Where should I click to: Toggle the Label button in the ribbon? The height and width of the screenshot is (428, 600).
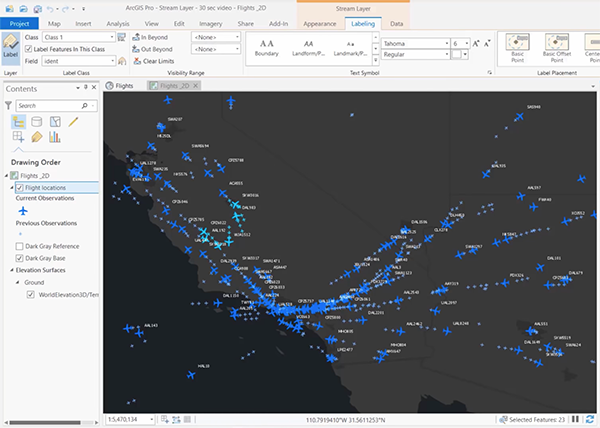[11, 47]
